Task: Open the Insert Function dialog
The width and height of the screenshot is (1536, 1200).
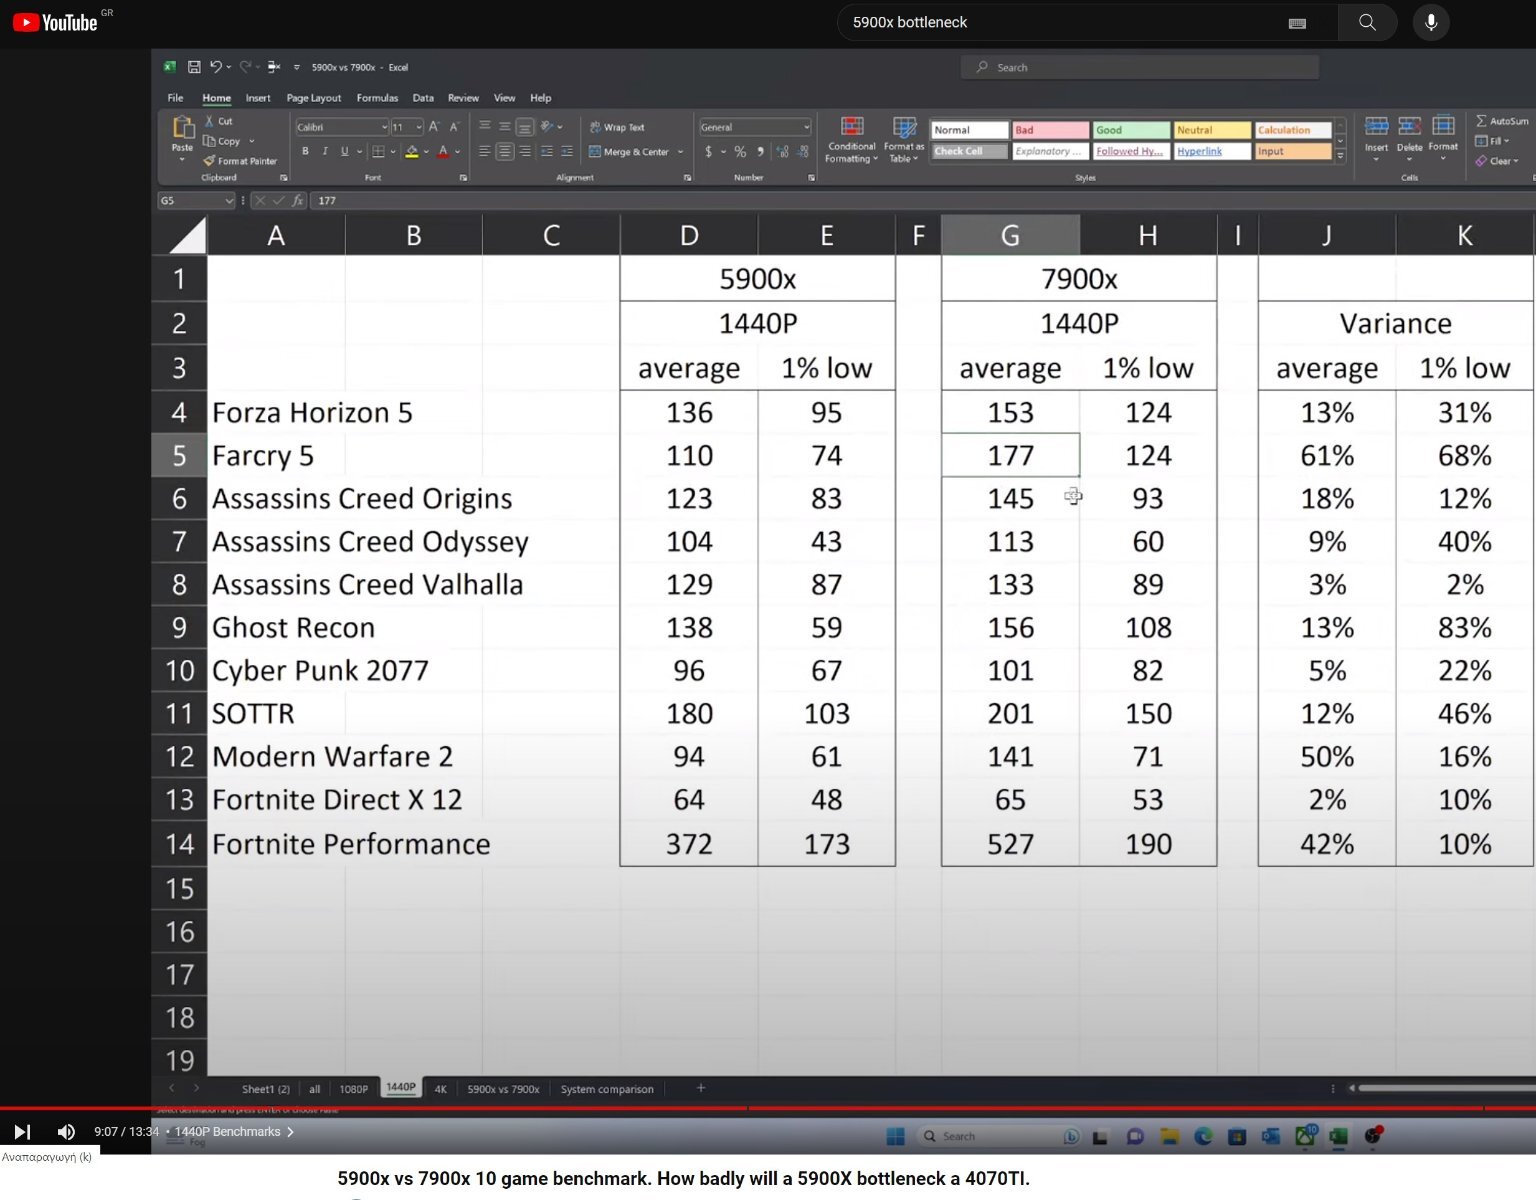Action: [x=297, y=201]
